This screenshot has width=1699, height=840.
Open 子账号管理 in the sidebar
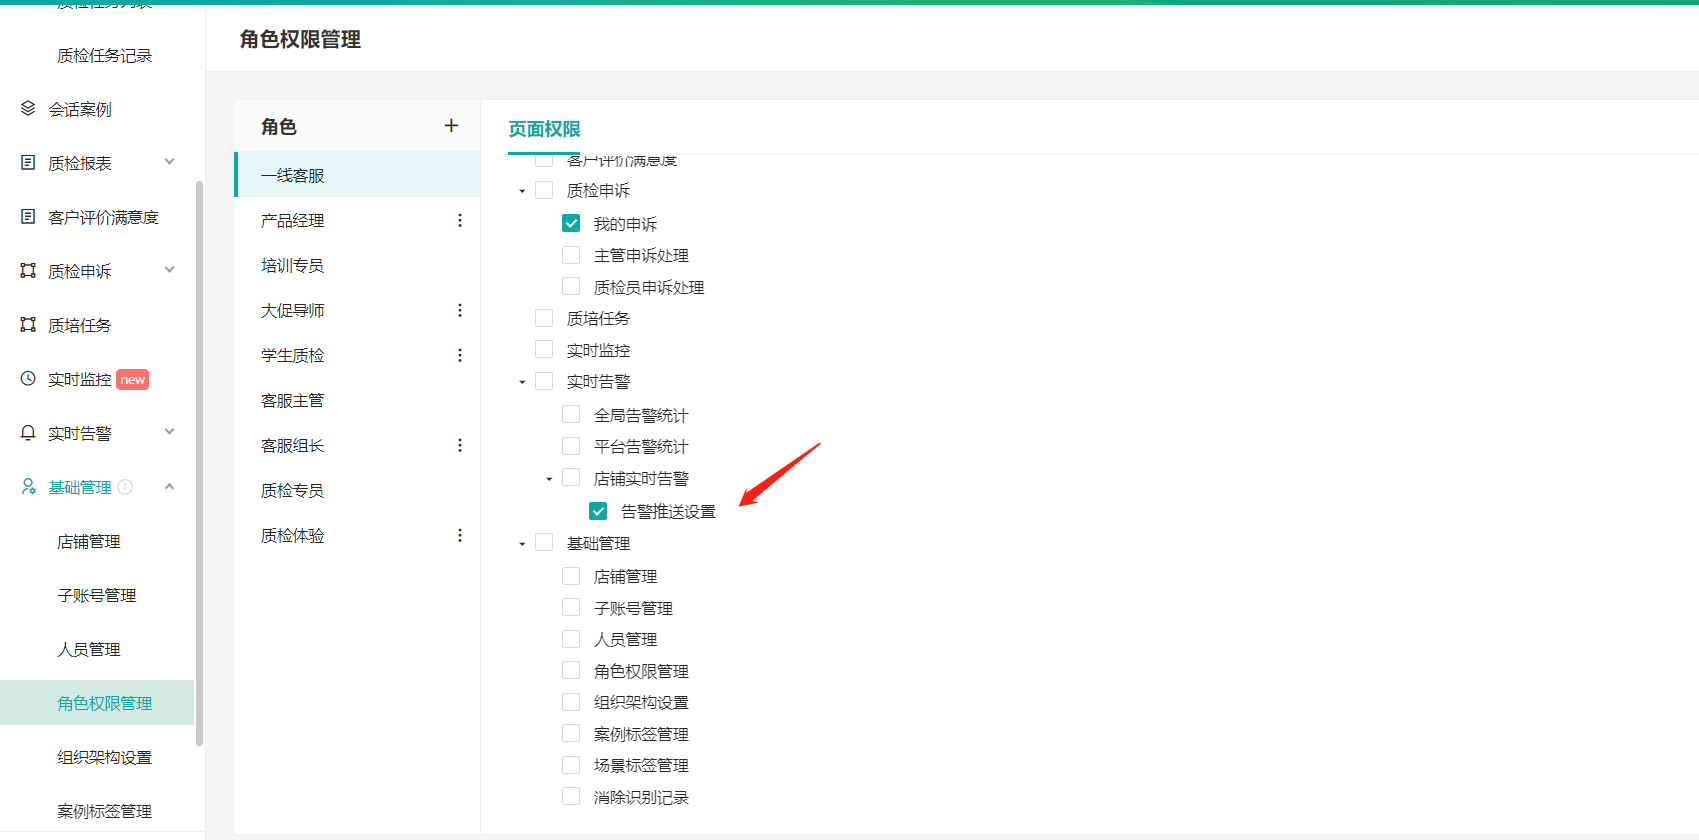(x=97, y=595)
